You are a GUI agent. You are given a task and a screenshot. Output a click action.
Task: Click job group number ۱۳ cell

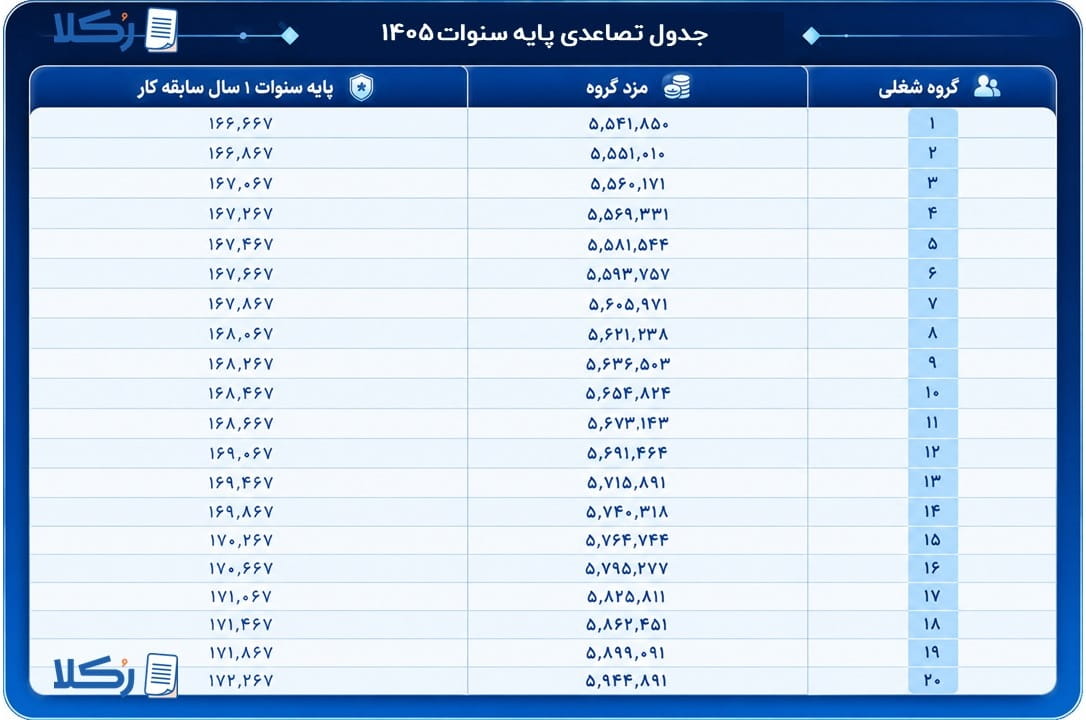932,482
